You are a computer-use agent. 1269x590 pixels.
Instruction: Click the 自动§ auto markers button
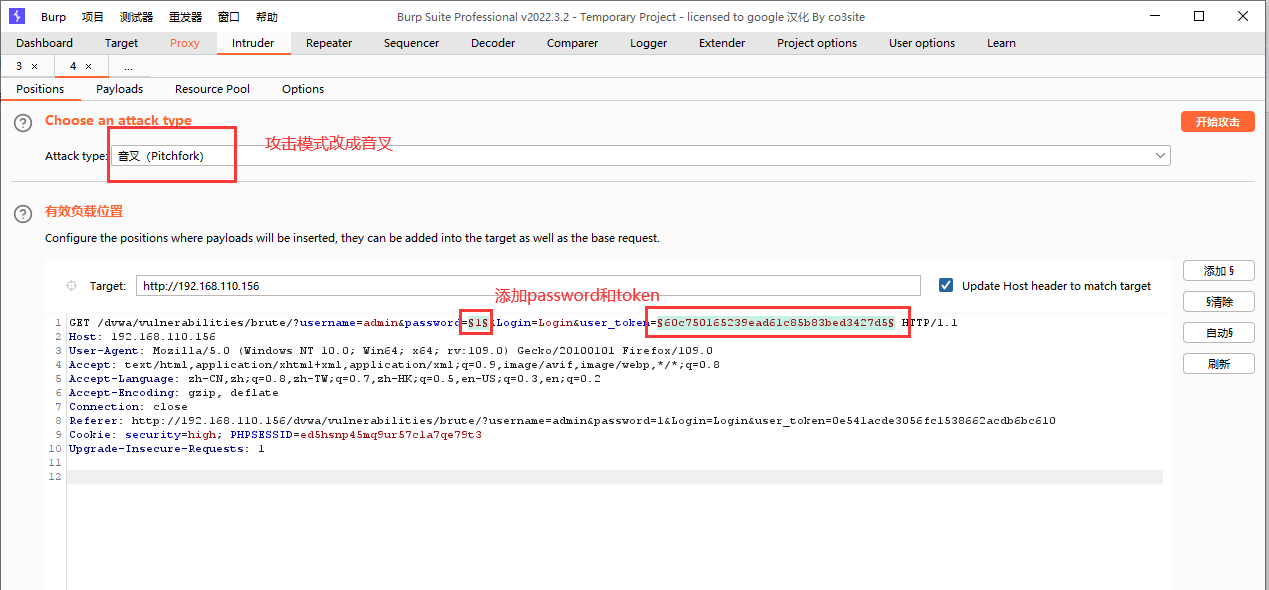(x=1218, y=333)
